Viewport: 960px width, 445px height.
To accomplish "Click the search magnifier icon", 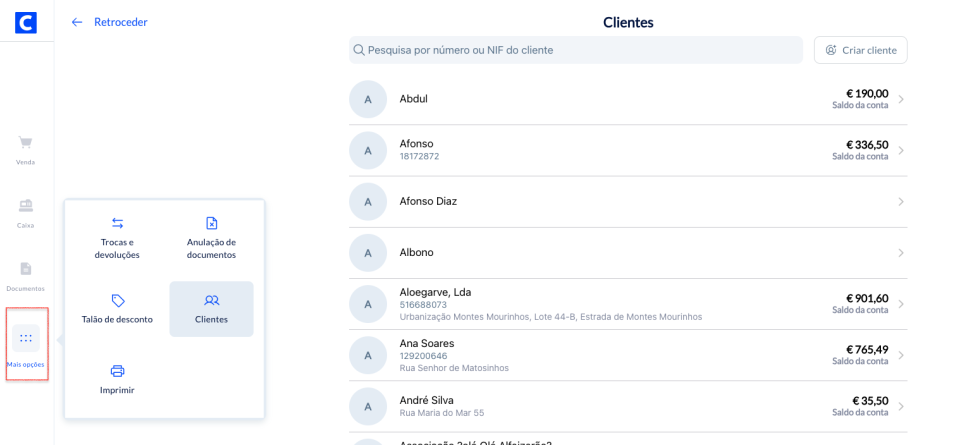I will click(x=359, y=50).
